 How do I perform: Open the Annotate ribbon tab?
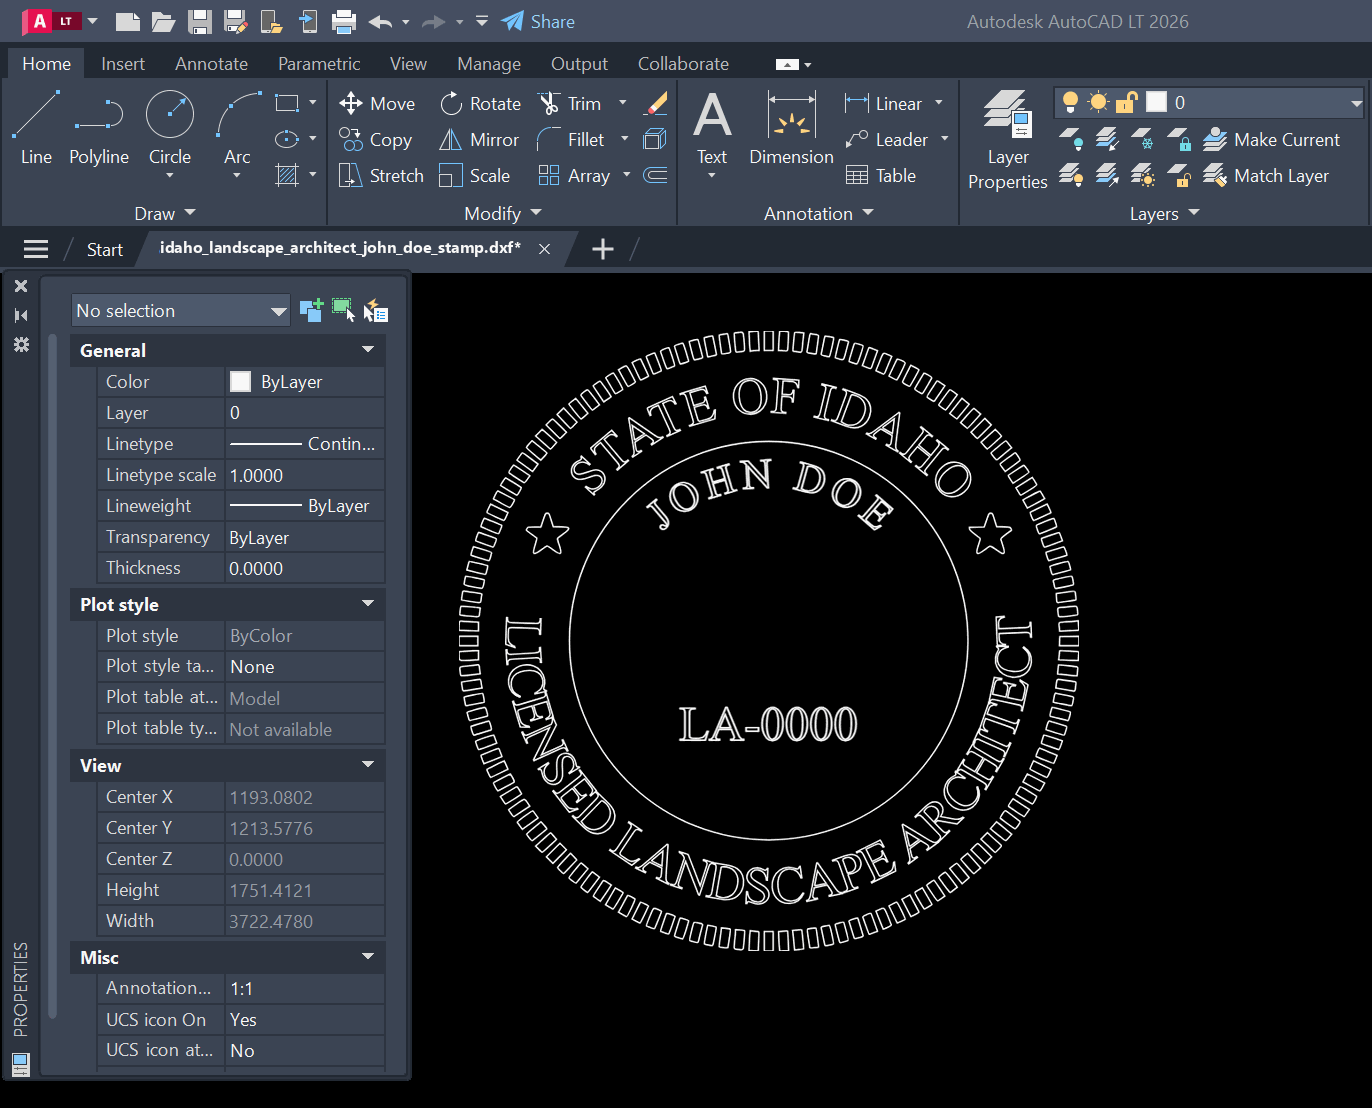pos(211,63)
